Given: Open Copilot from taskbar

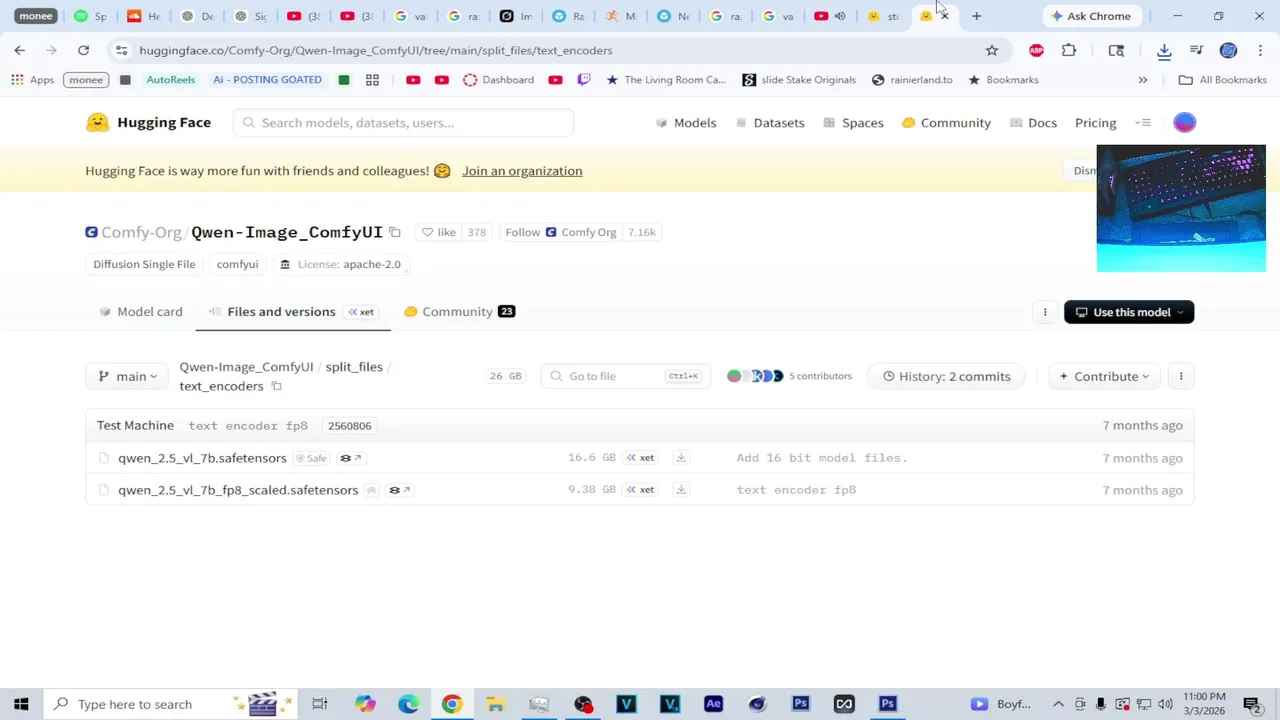Looking at the screenshot, I should coord(365,704).
